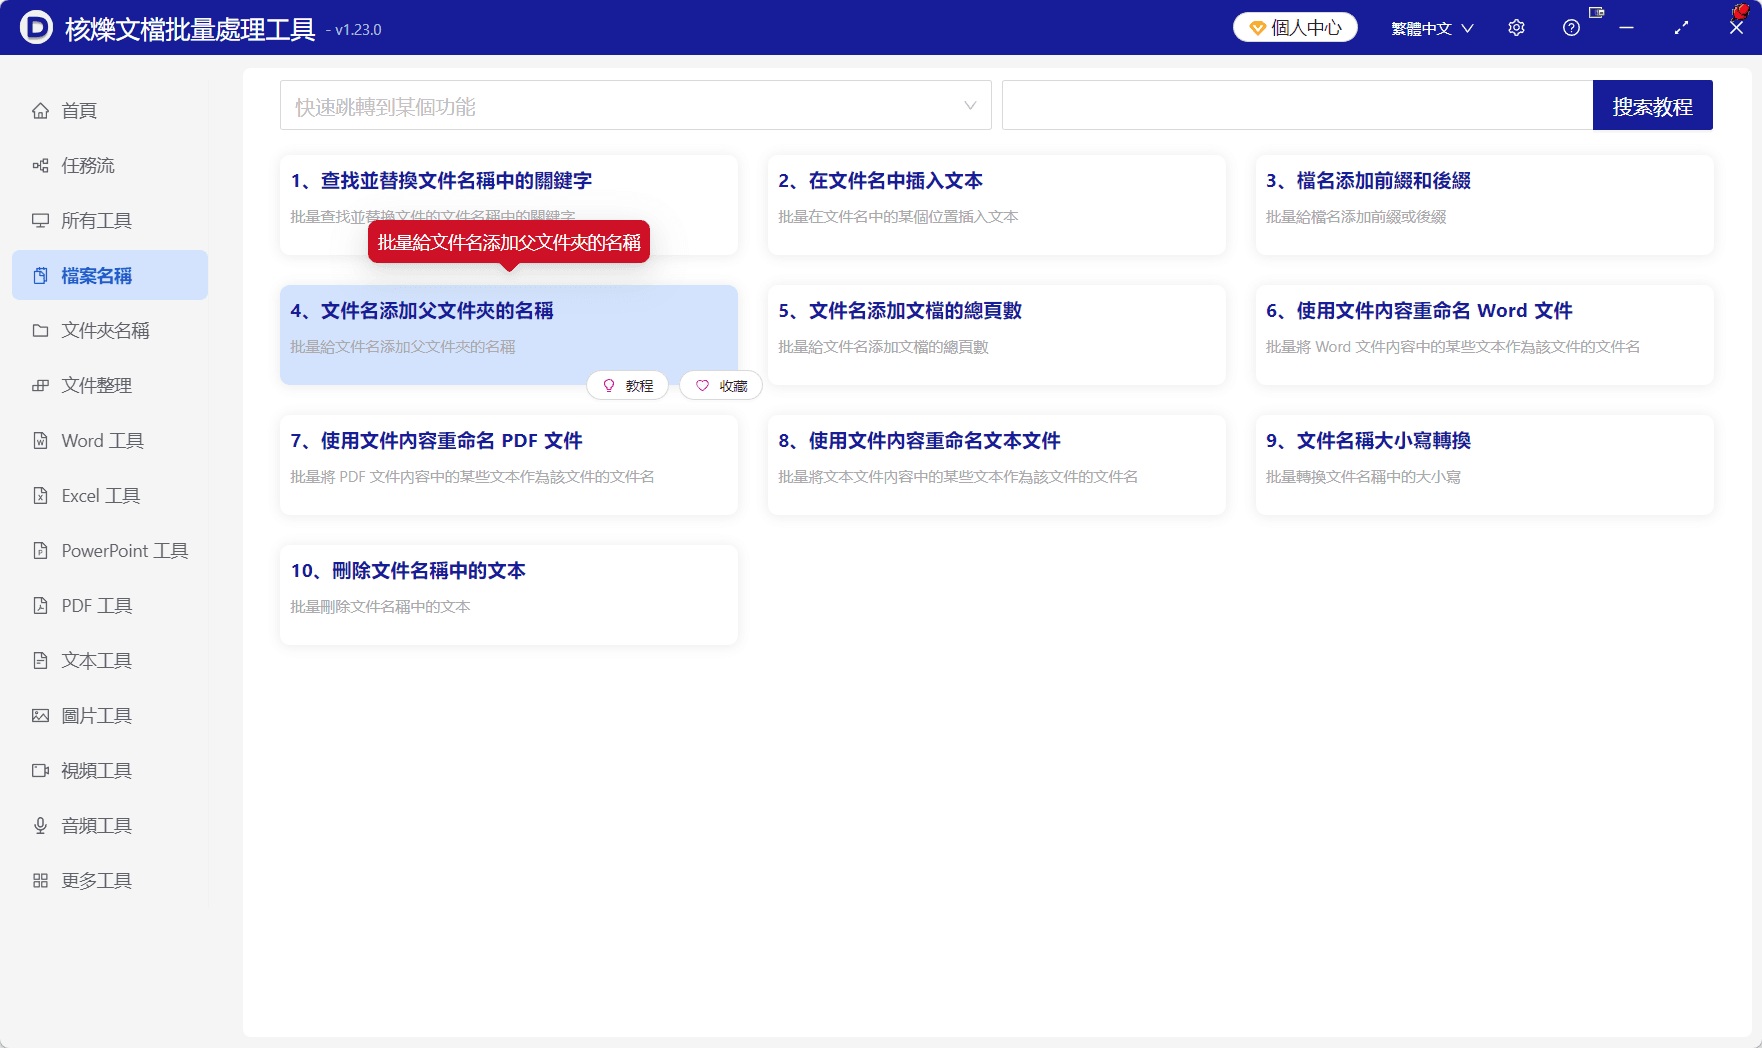Click the PDF document icon in sidebar

click(40, 606)
